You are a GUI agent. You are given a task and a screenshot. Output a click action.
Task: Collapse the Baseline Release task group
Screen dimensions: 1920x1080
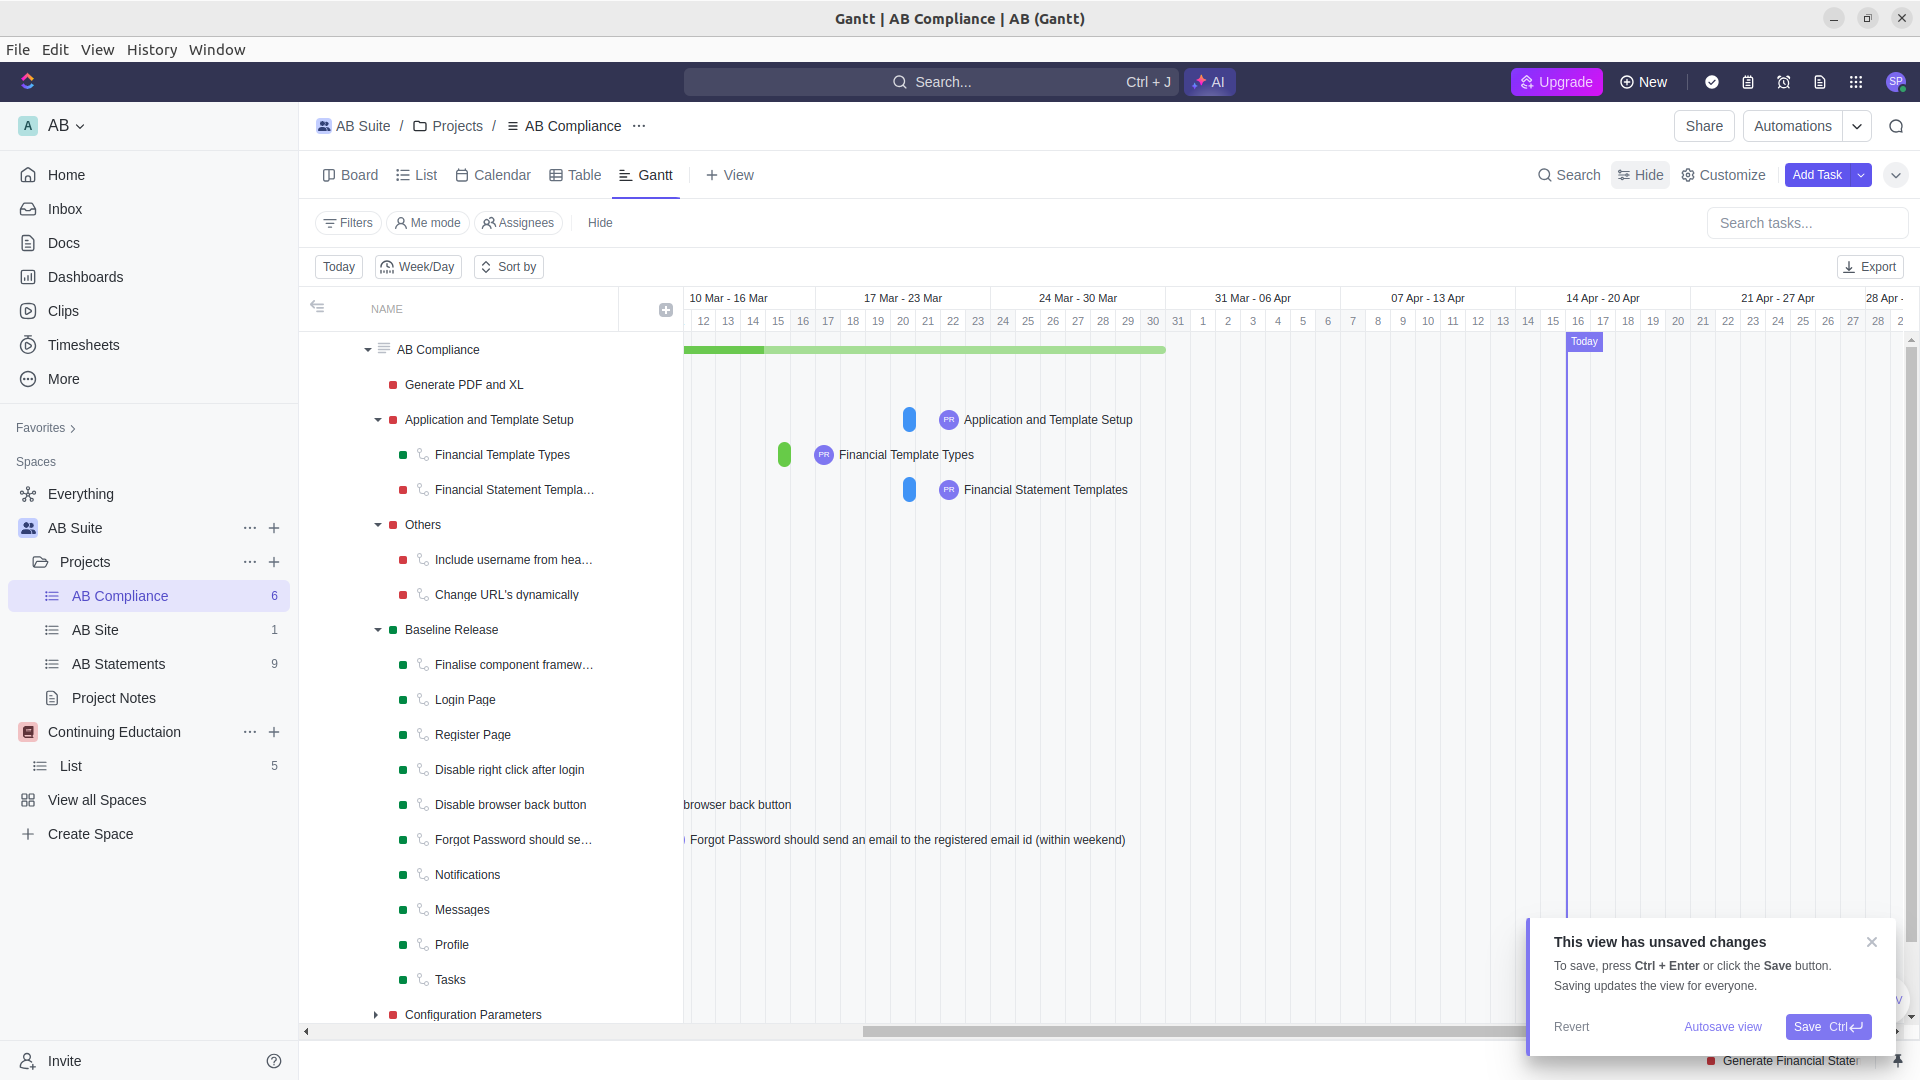(x=378, y=630)
